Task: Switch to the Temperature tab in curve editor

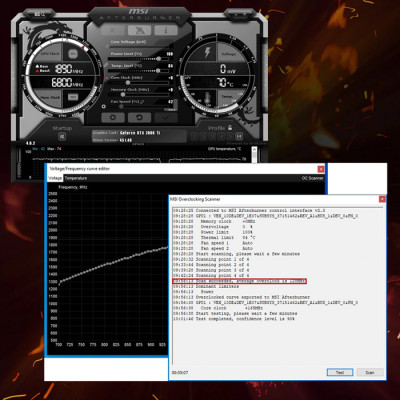Action: [x=76, y=178]
